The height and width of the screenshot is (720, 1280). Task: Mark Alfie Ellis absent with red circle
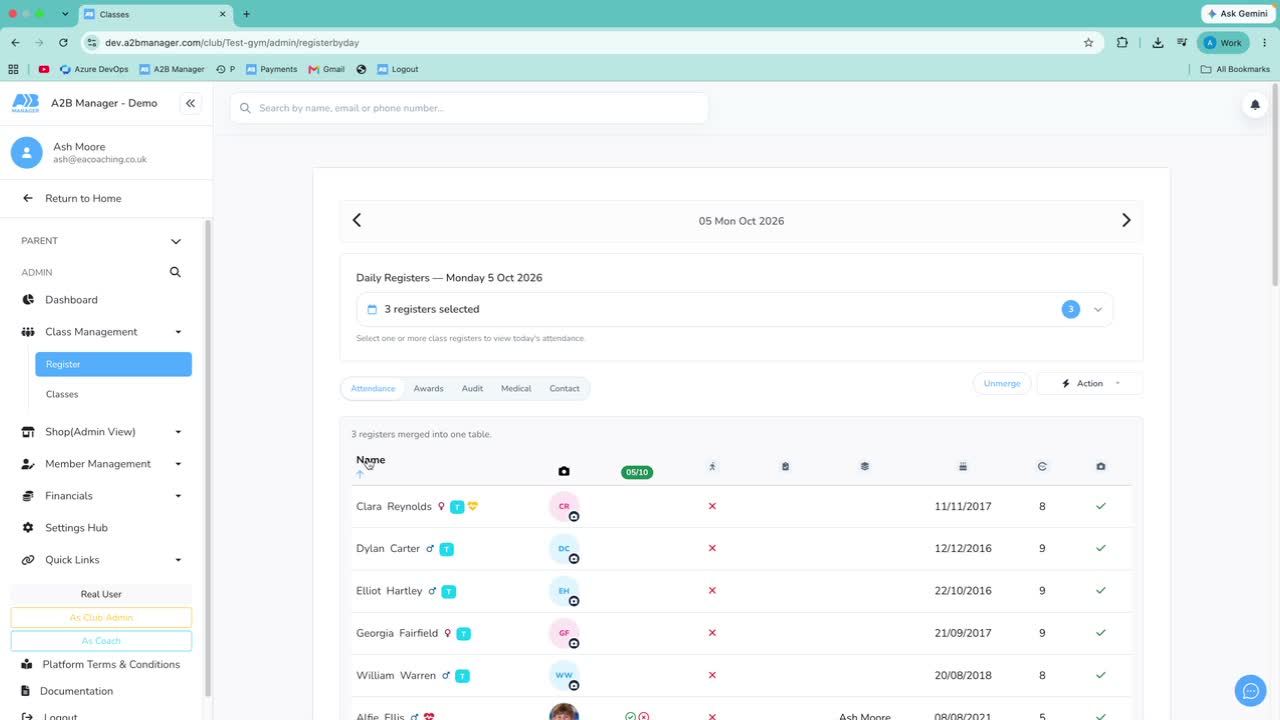[644, 717]
